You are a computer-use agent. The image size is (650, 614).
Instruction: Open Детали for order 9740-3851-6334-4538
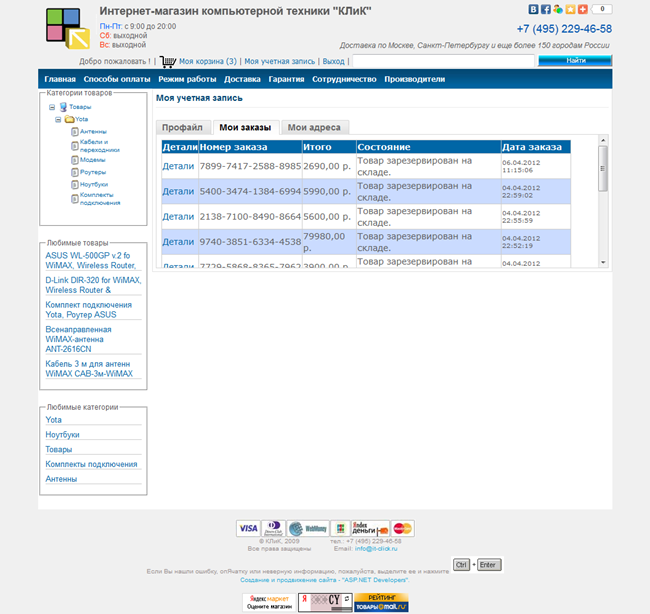click(178, 242)
